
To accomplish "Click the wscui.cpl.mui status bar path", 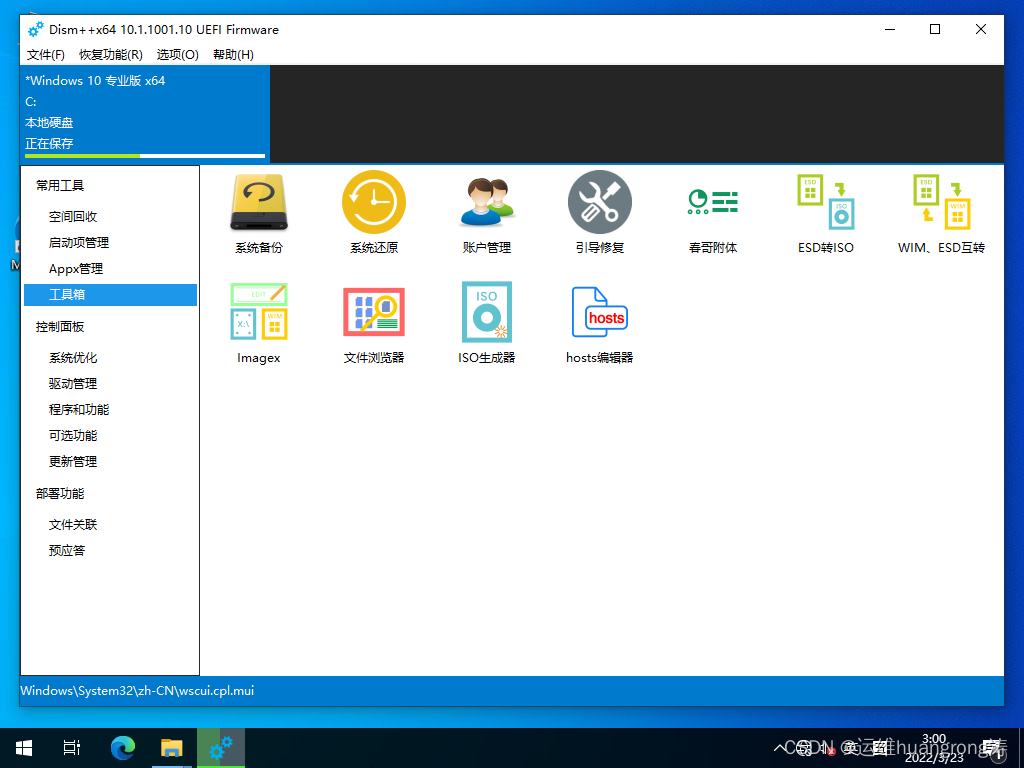I will pyautogui.click(x=137, y=690).
